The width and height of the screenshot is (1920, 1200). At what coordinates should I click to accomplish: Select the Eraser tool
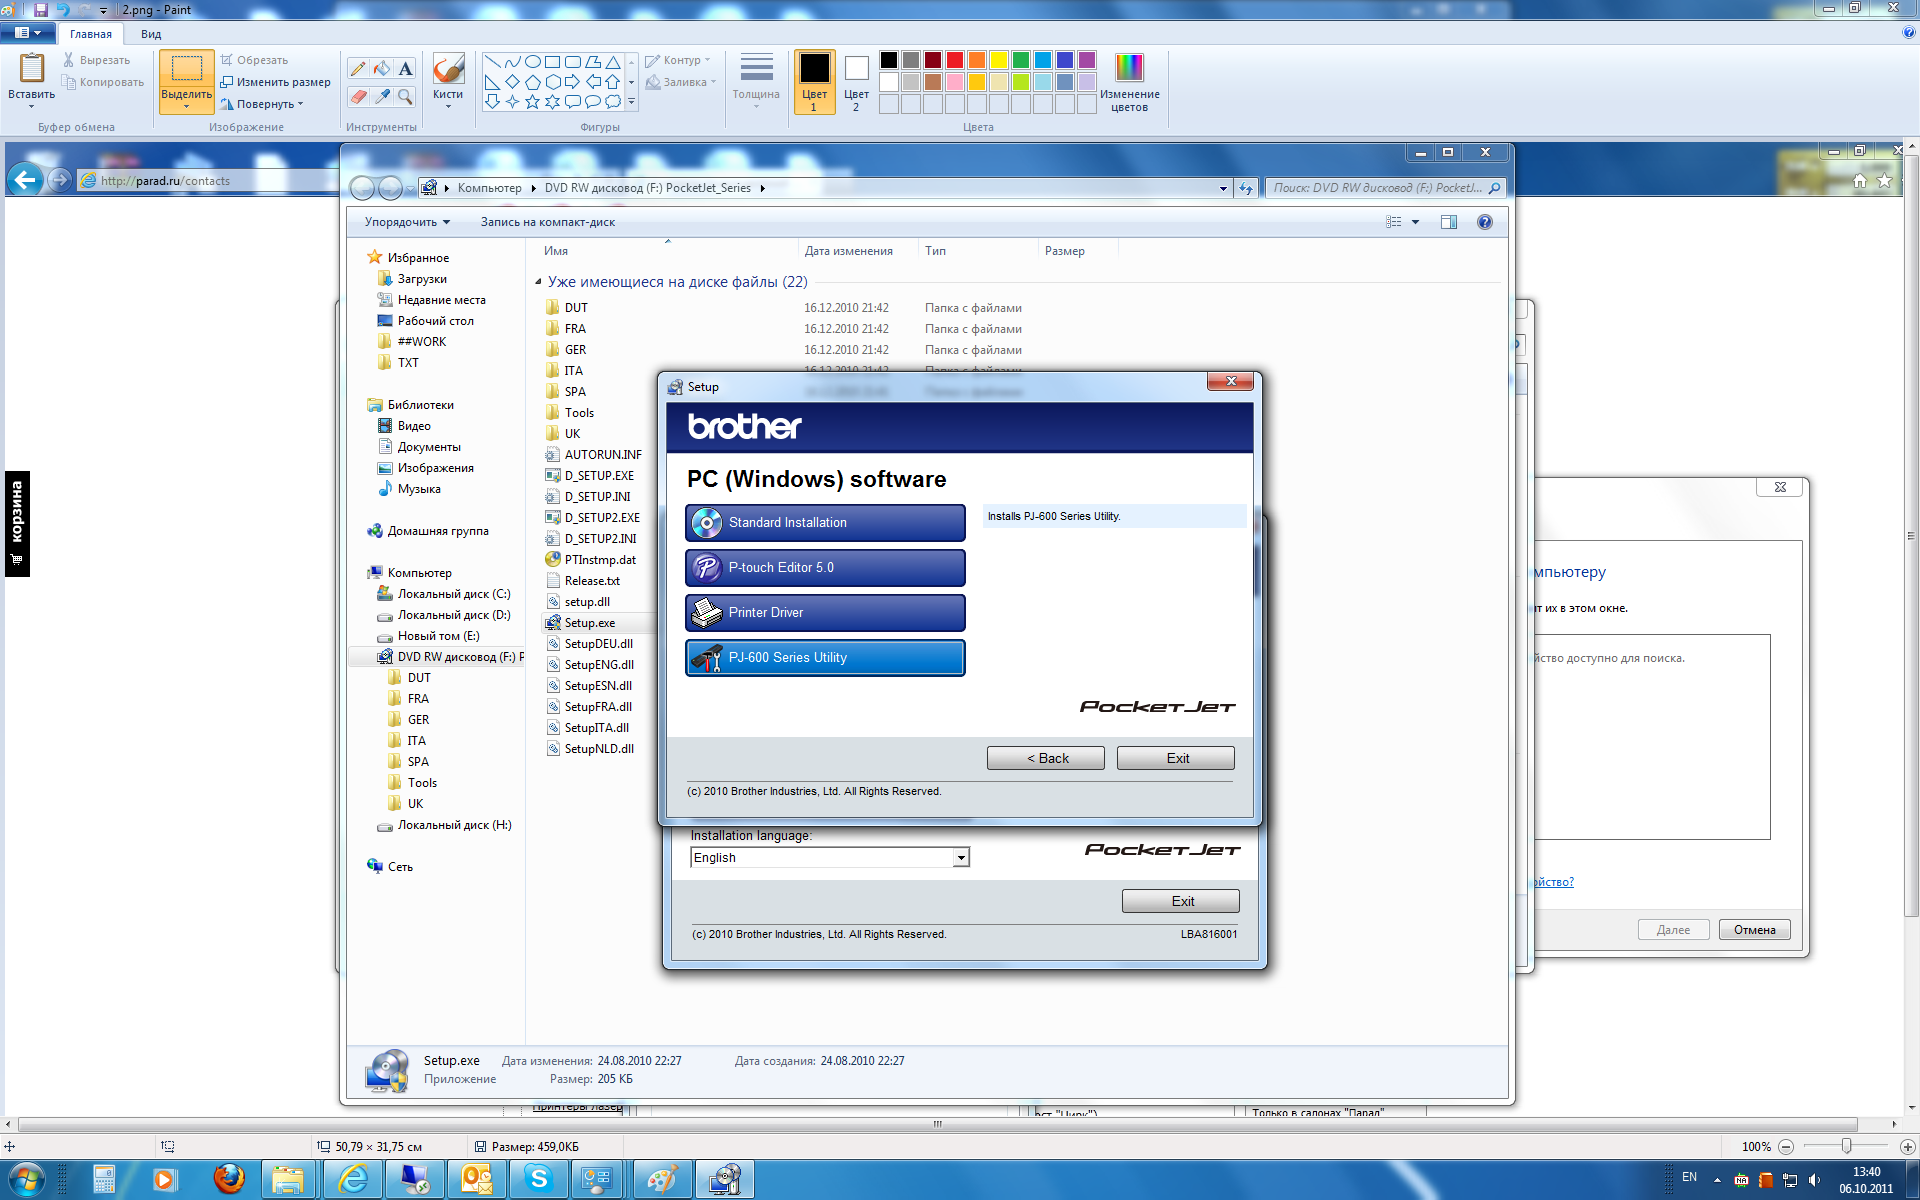(358, 97)
